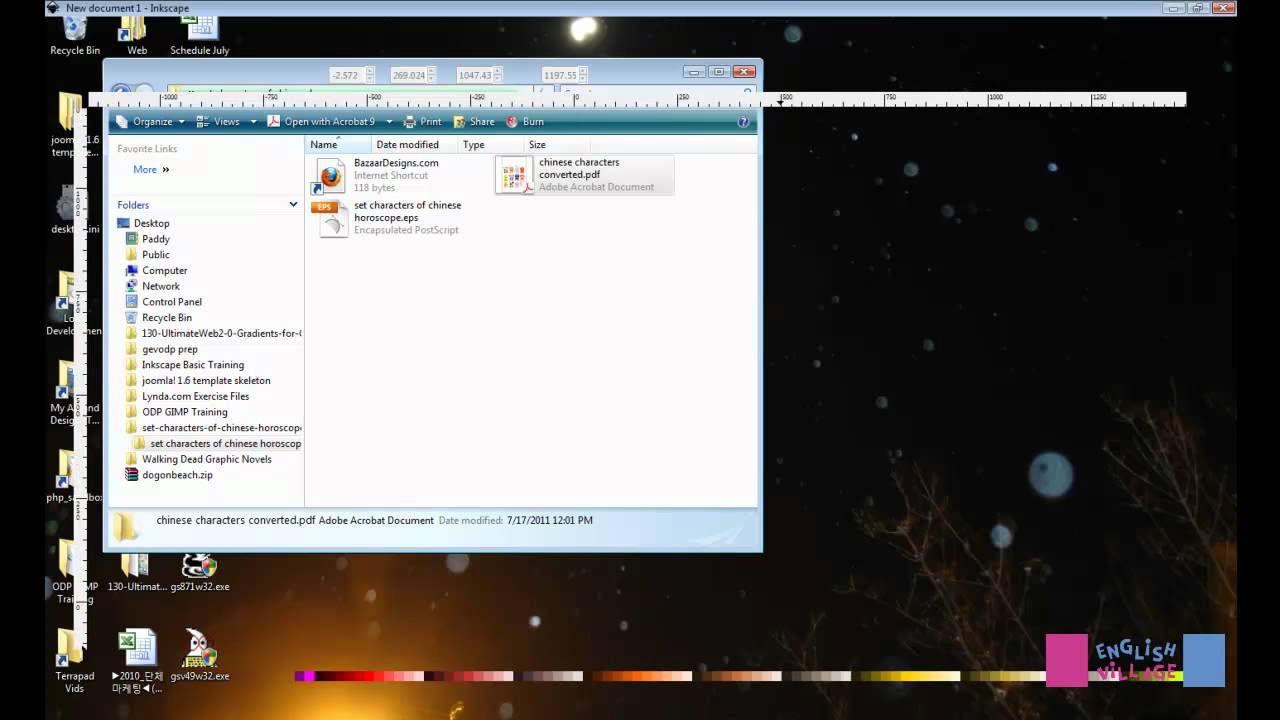Click Inkscape title bar app icon

click(53, 8)
